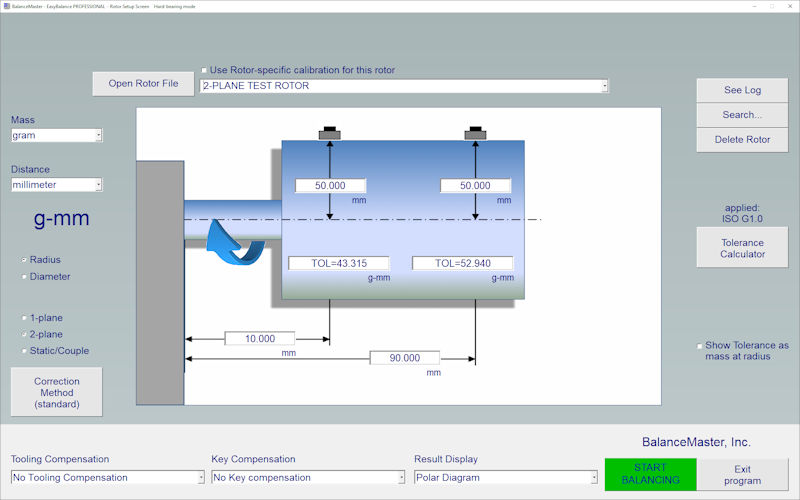
Task: Click the green START BALANCING button
Action: click(x=651, y=474)
